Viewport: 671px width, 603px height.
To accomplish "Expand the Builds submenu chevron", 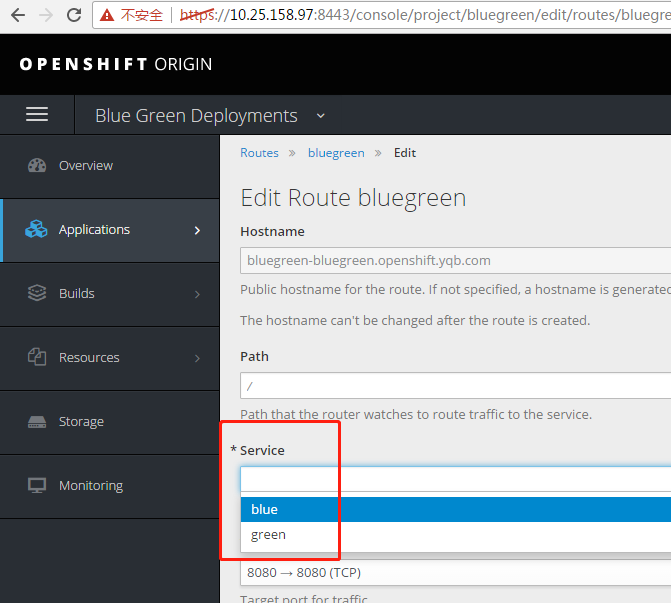I will [x=197, y=294].
